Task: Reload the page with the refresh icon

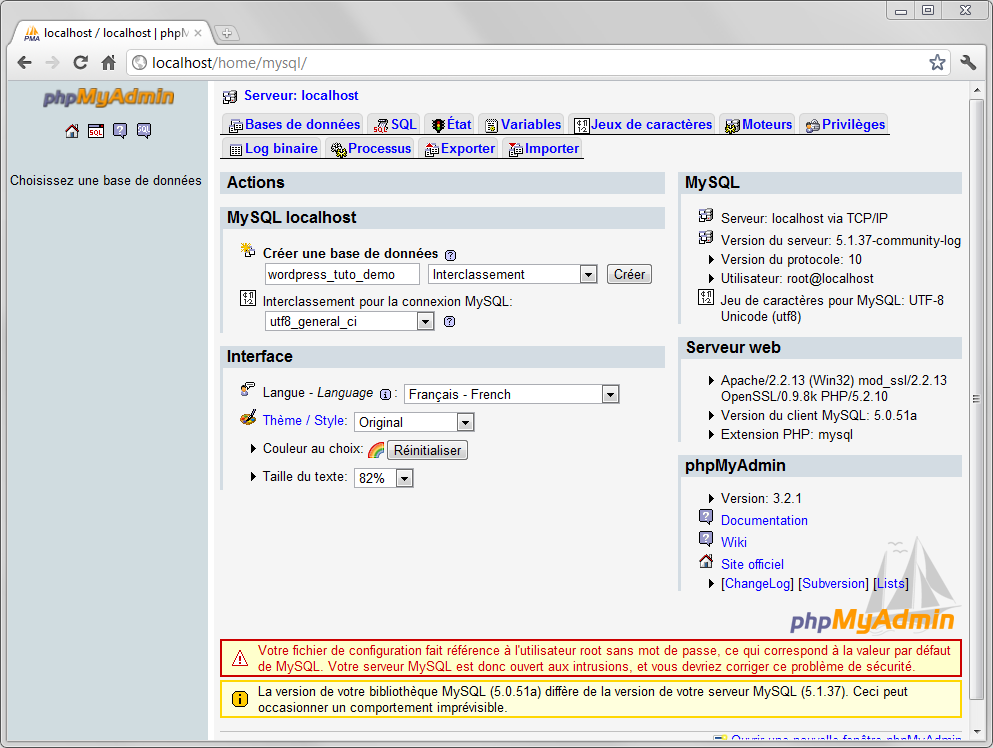Action: click(80, 63)
